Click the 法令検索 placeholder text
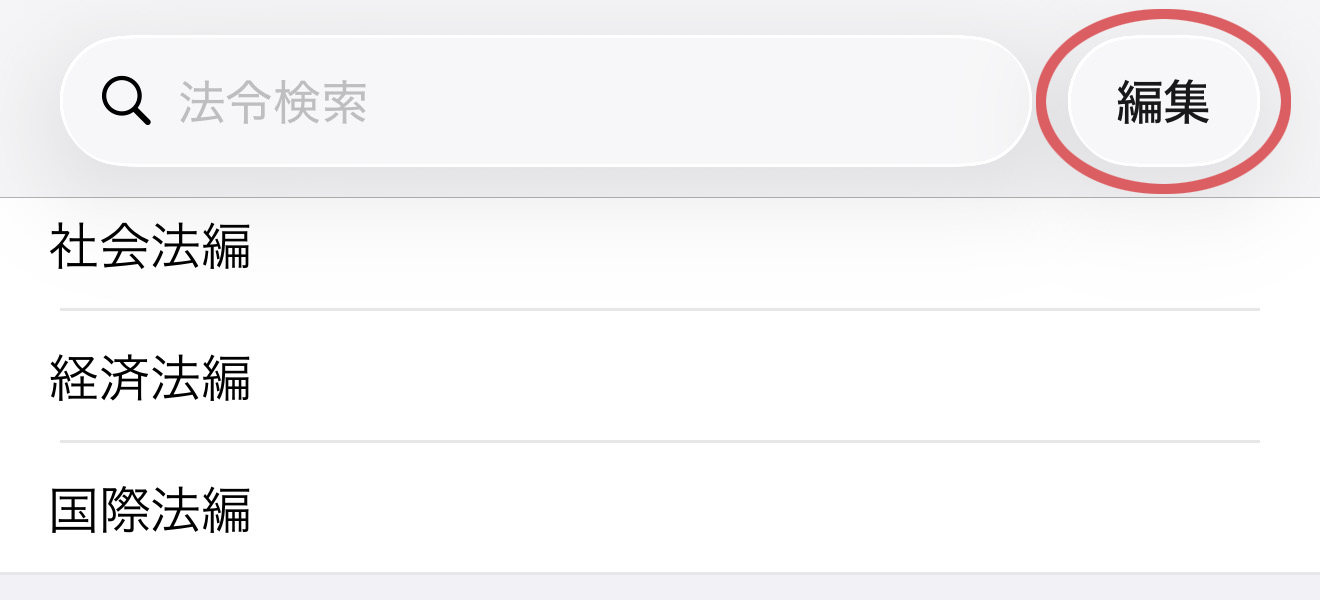This screenshot has height=600, width=1320. coord(273,102)
